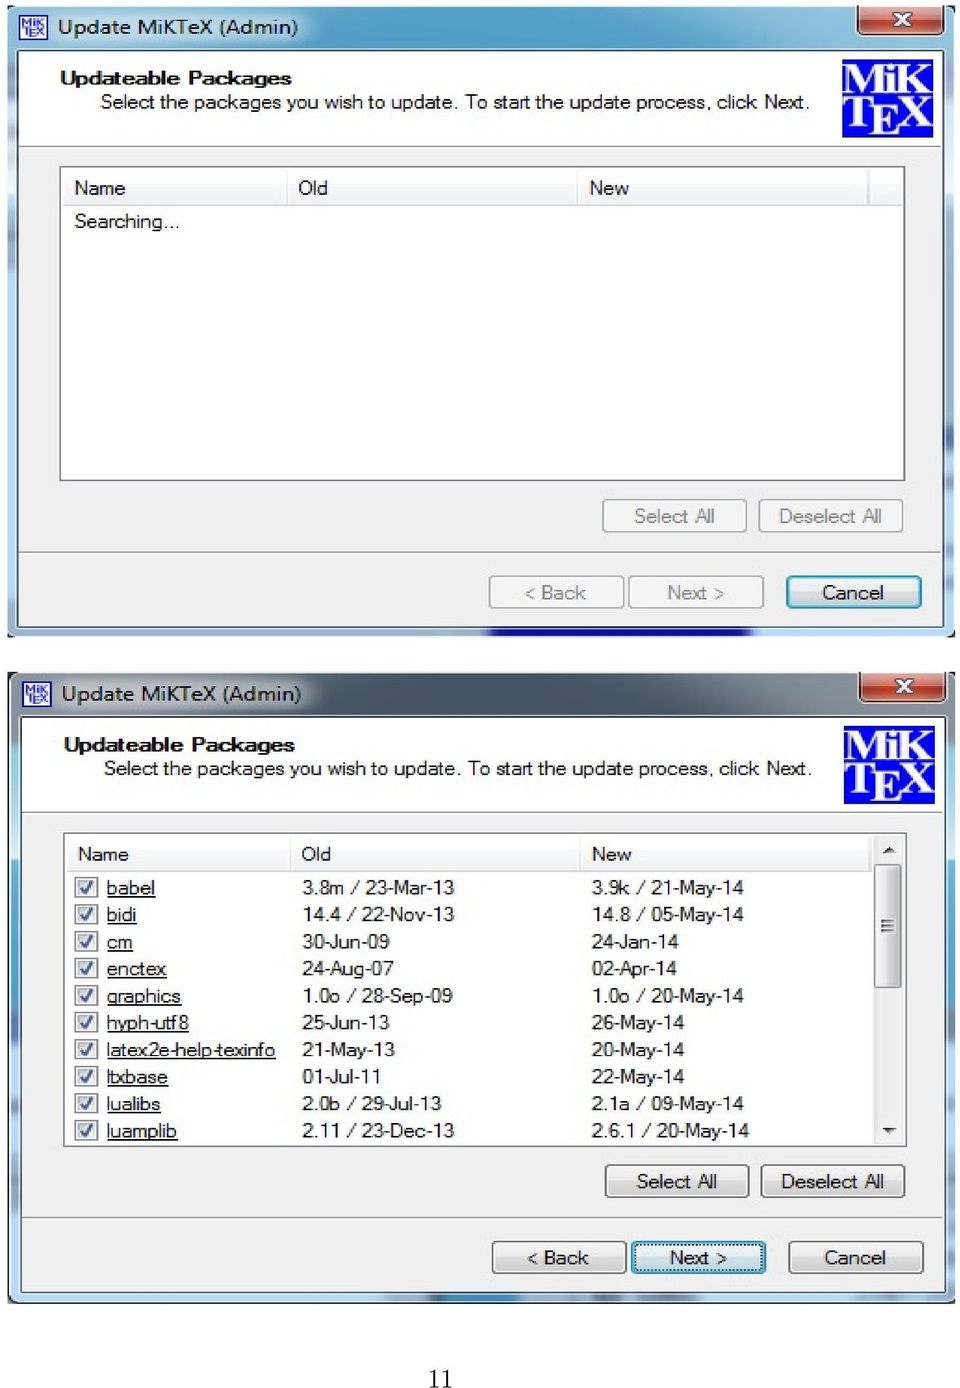Uncheck the lualibs package checkbox
The width and height of the screenshot is (960, 1388).
pyautogui.click(x=87, y=1103)
